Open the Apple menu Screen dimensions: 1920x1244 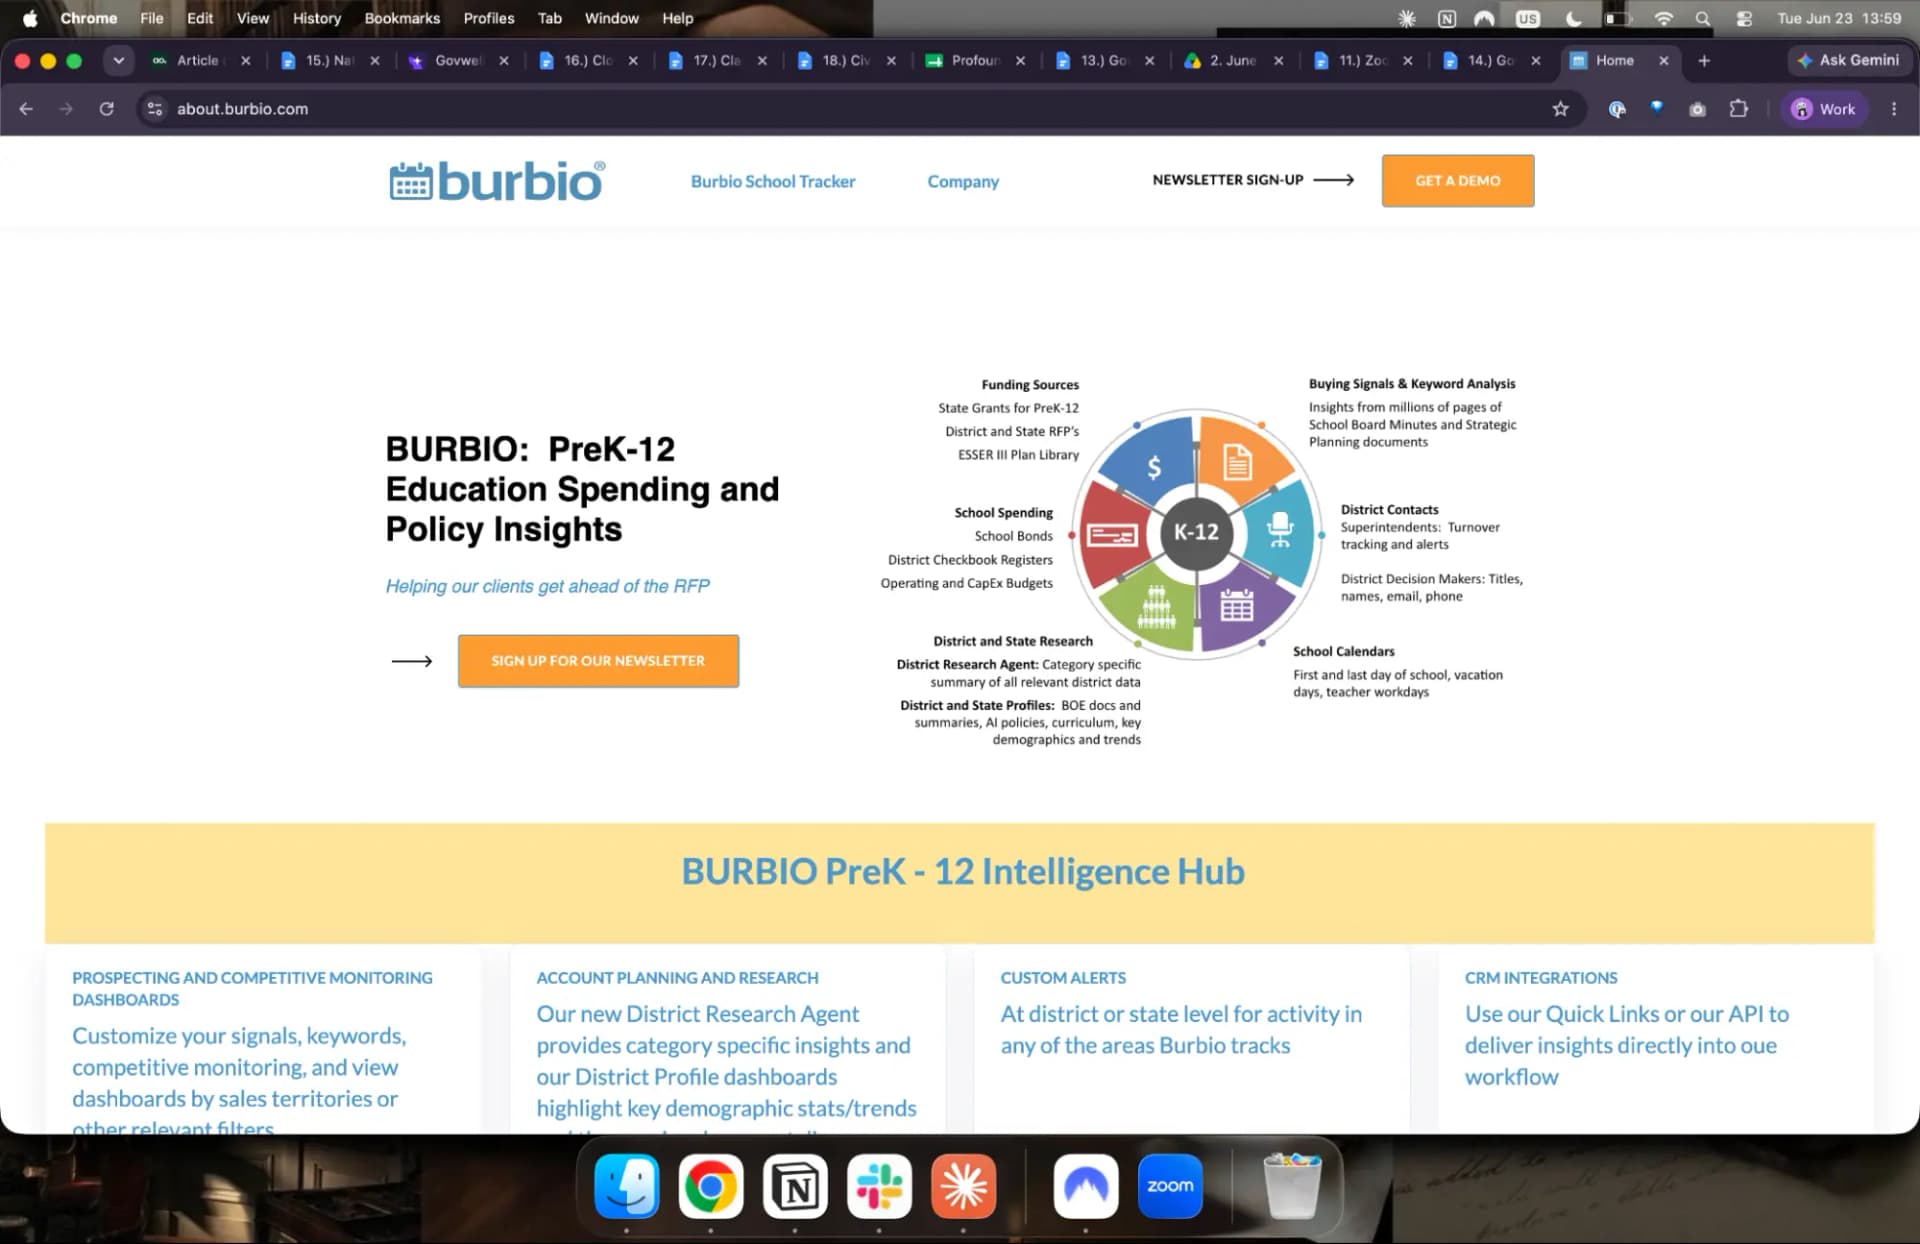pyautogui.click(x=30, y=18)
